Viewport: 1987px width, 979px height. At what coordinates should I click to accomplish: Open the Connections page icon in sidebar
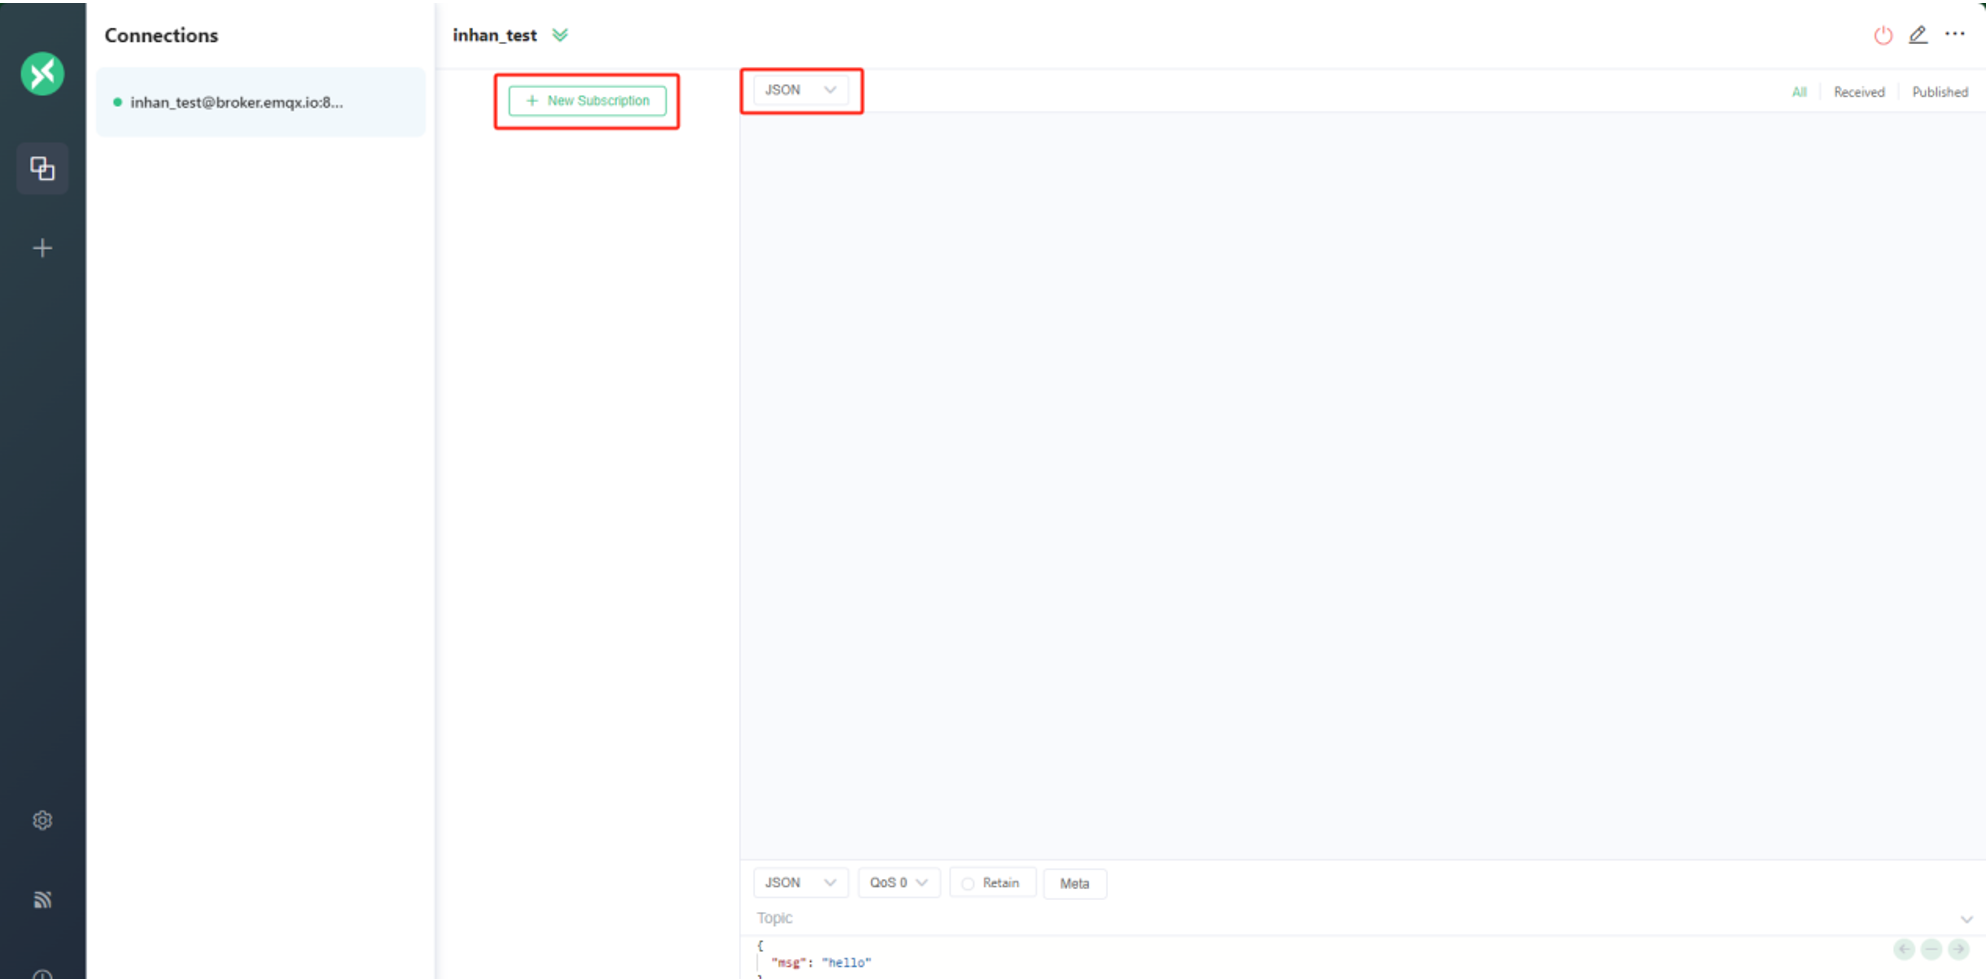coord(42,168)
